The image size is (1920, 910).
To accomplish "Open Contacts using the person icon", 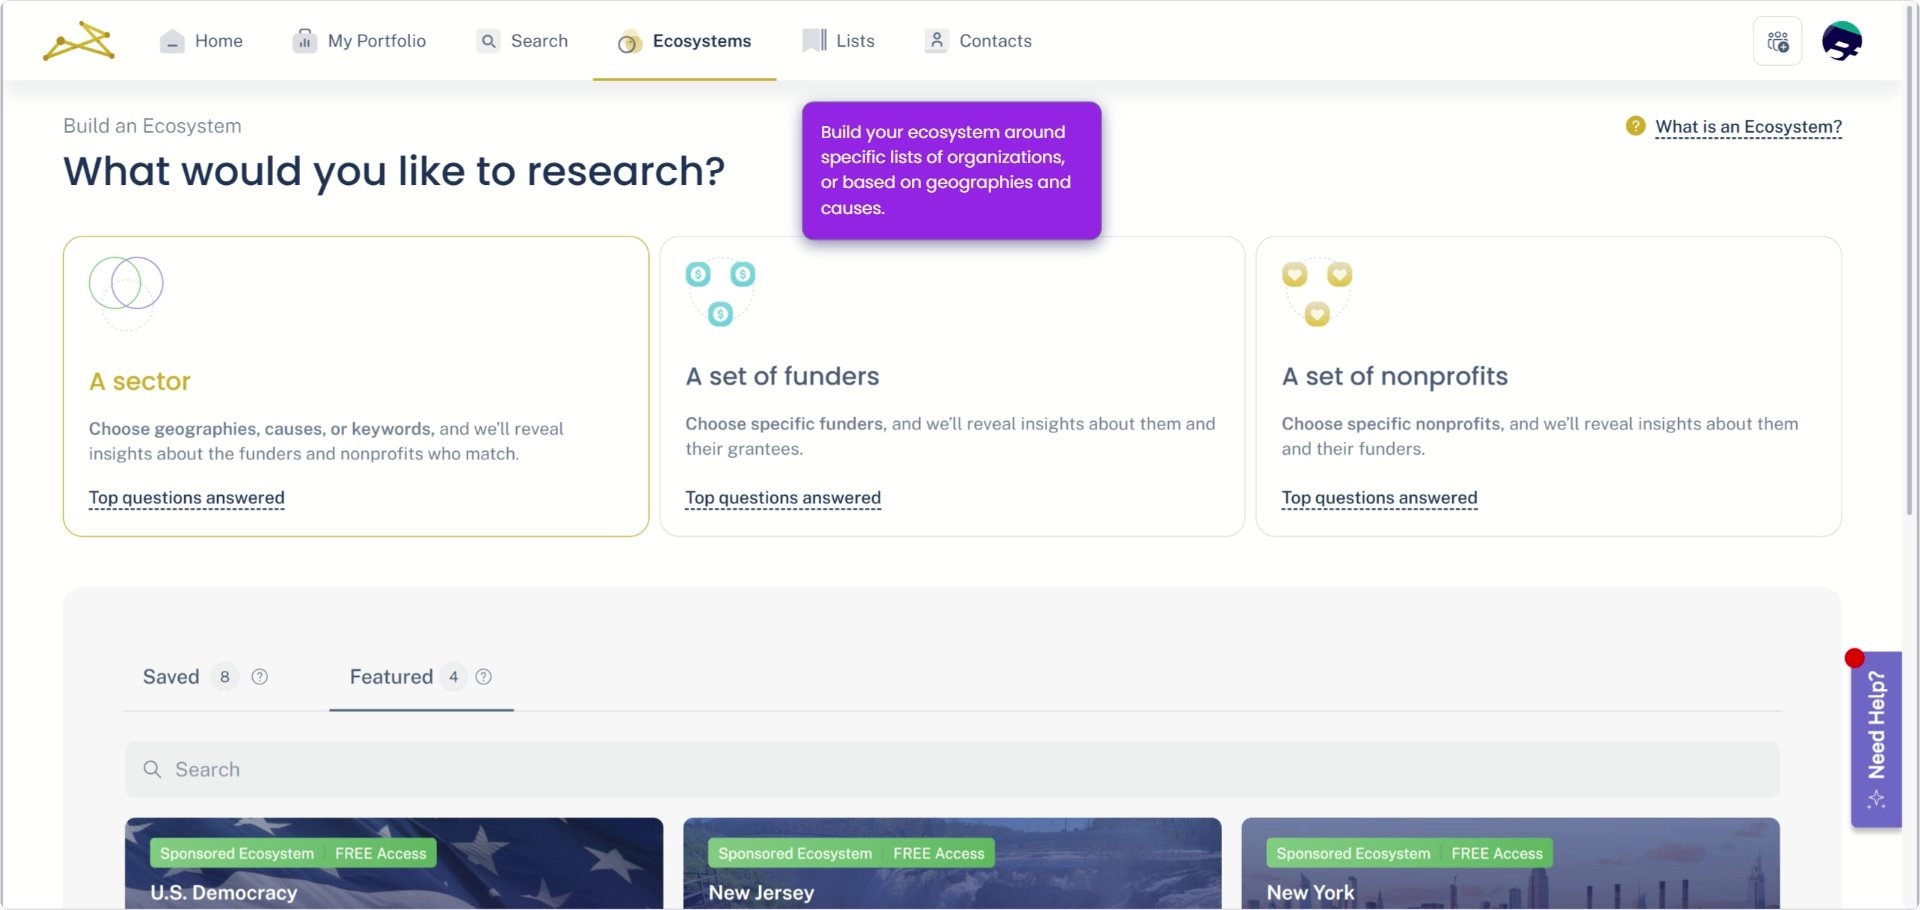I will click(936, 40).
